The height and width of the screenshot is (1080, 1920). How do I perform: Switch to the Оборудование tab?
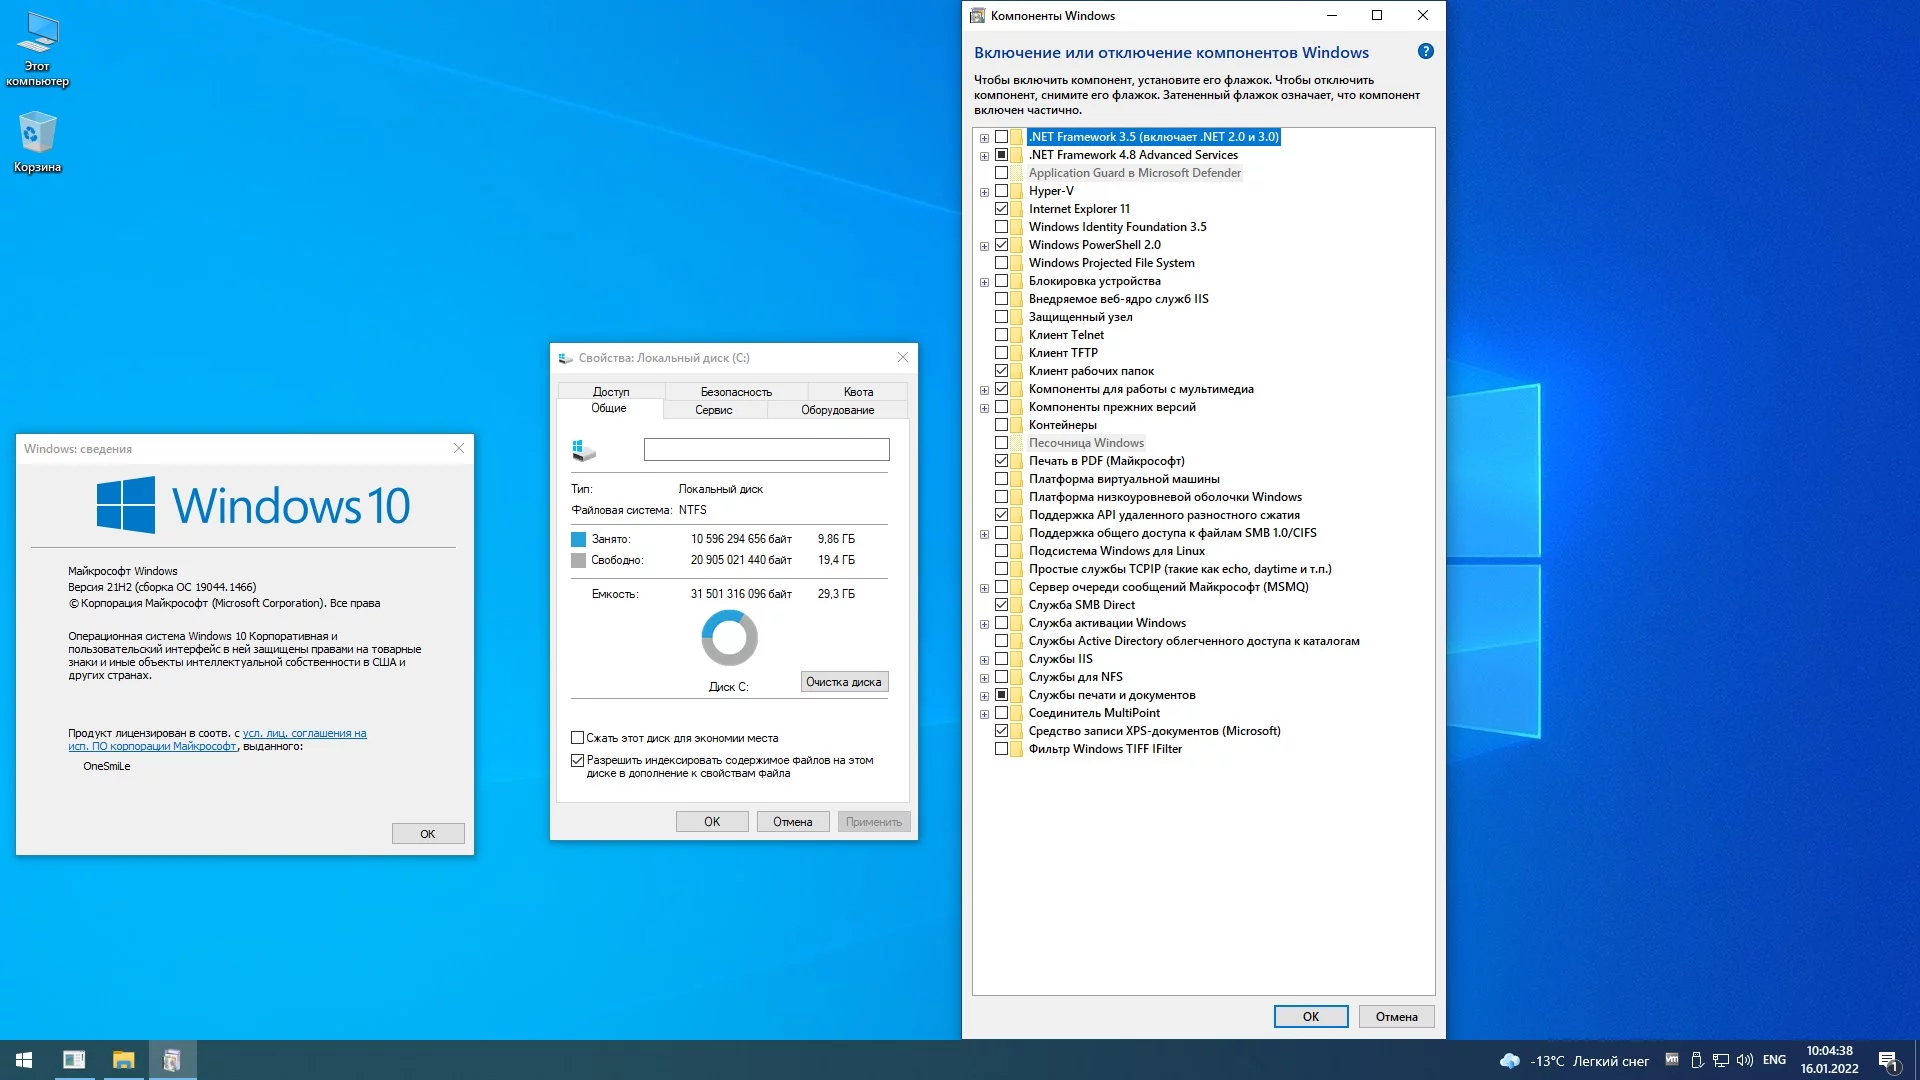click(x=837, y=410)
